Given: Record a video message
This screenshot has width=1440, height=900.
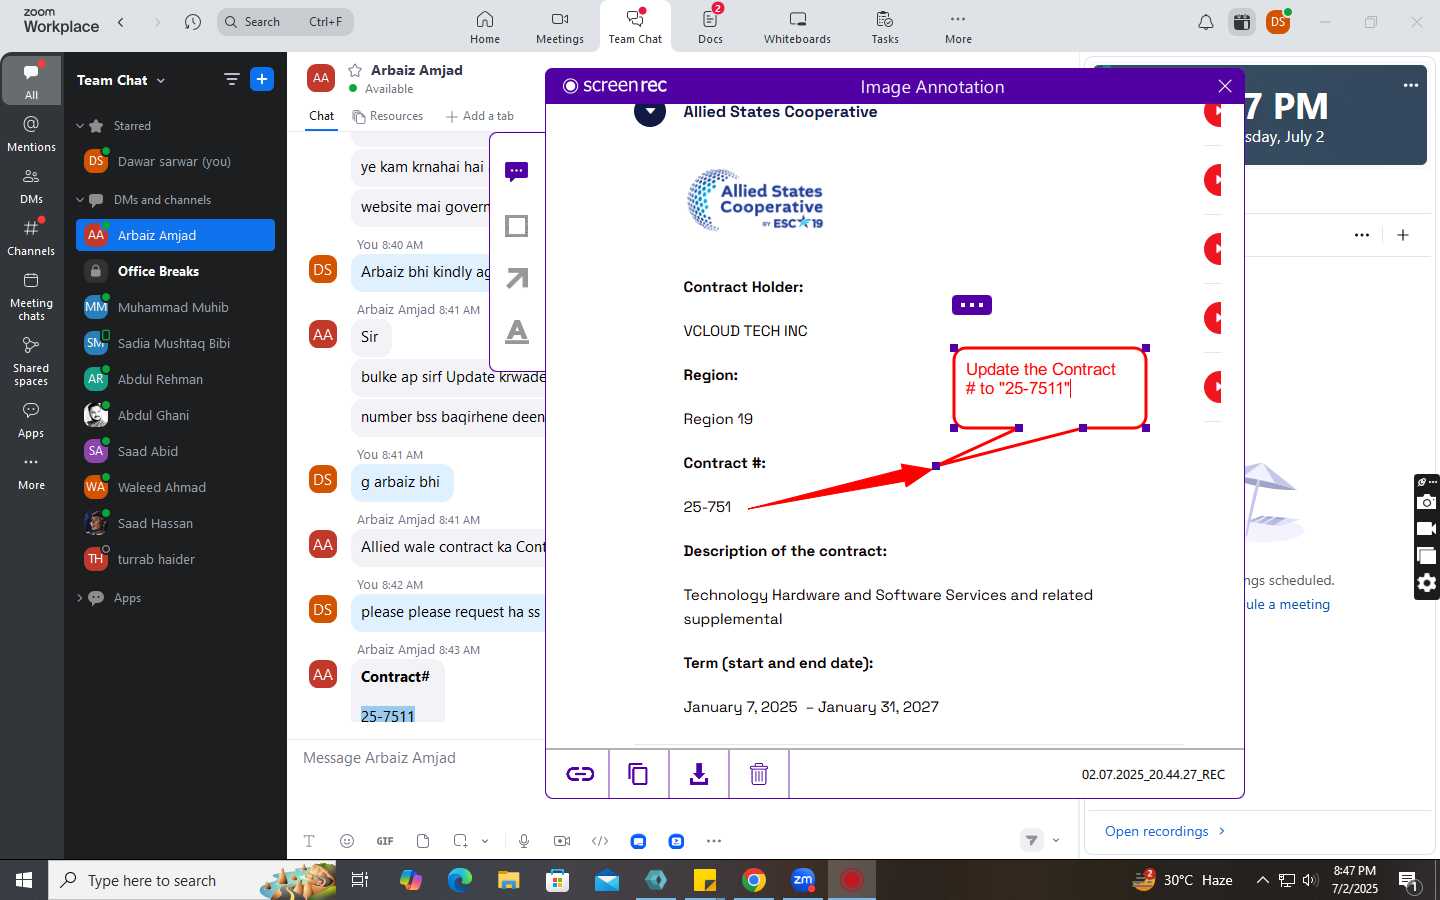Looking at the screenshot, I should [562, 841].
